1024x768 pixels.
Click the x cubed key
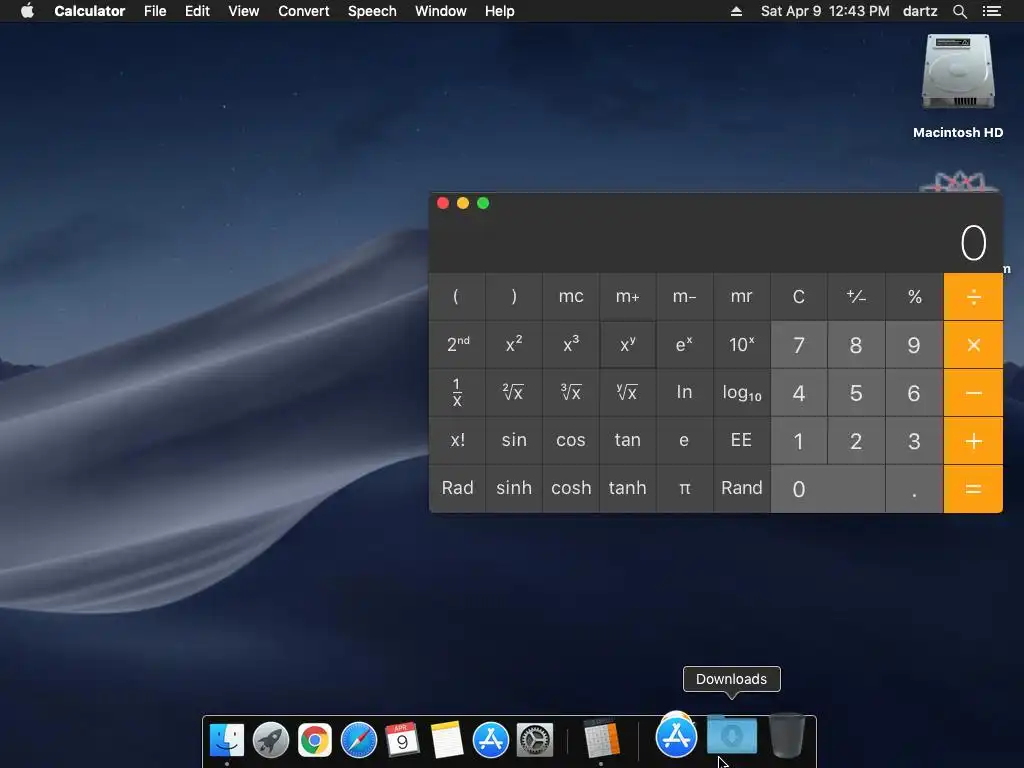pyautogui.click(x=571, y=344)
